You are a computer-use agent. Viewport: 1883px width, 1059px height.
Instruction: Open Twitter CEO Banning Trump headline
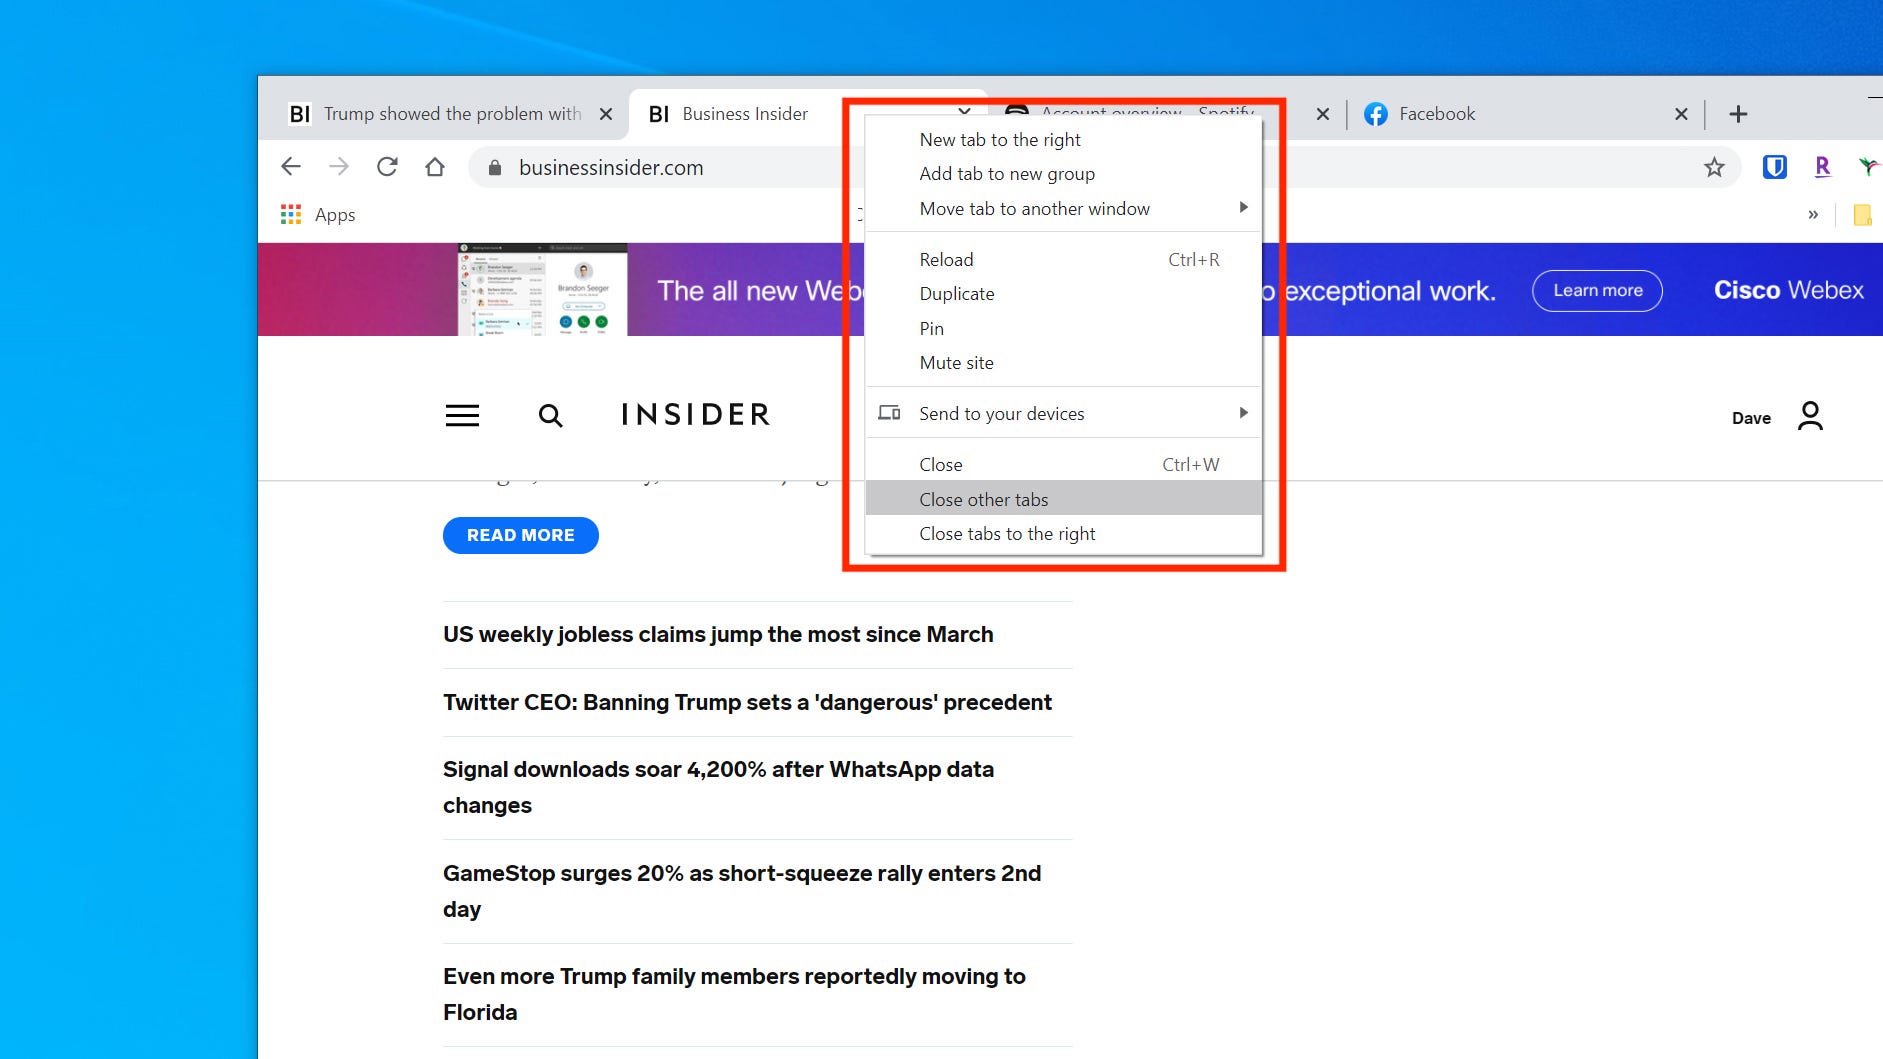(747, 703)
